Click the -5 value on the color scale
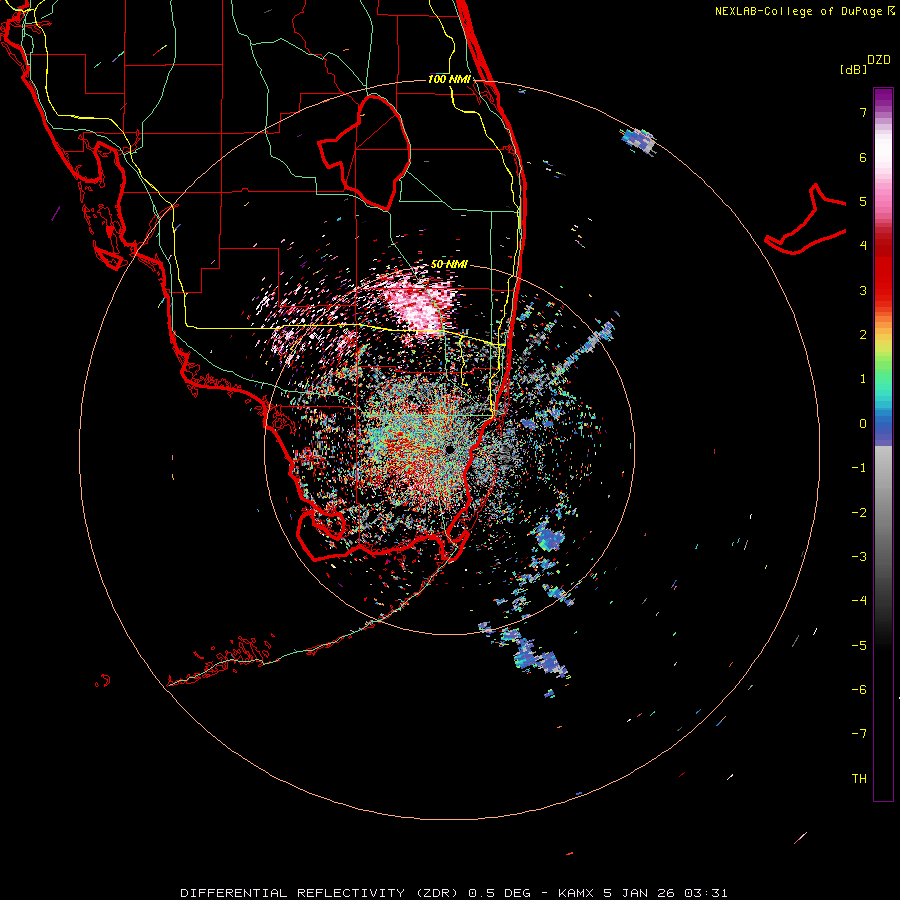Screen dimensions: 900x900 coord(859,646)
